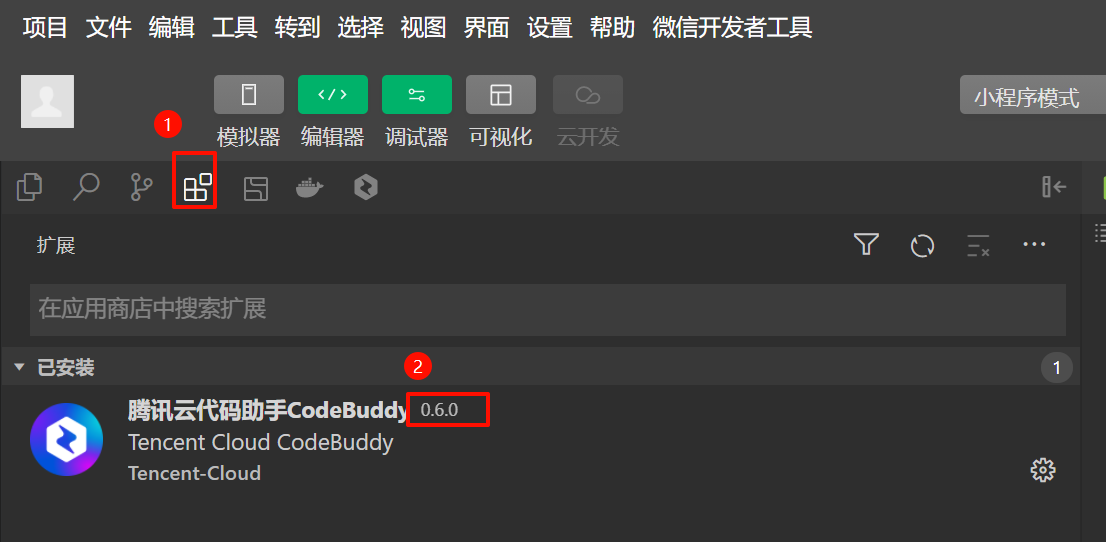Open the 设置 menu
1106x542 pixels.
(549, 28)
